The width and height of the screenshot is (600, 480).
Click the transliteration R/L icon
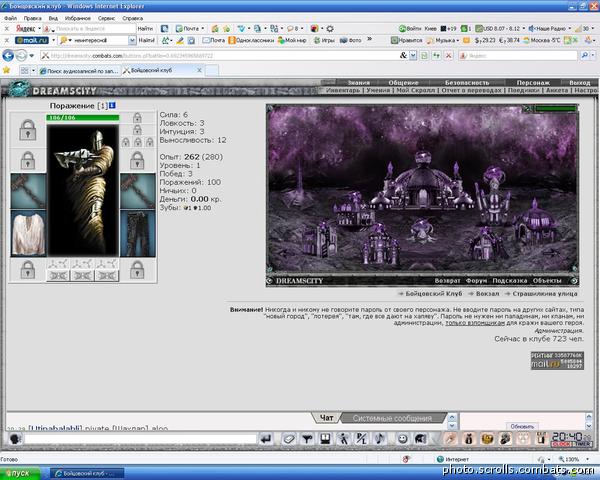tap(361, 439)
